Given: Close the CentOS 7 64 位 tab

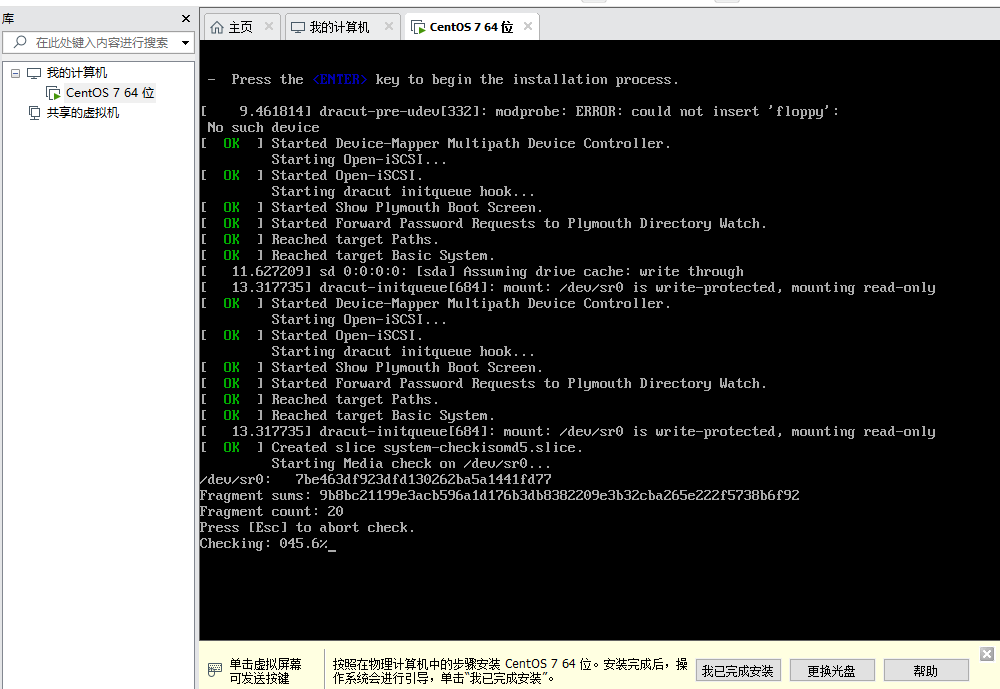Looking at the screenshot, I should 527,26.
